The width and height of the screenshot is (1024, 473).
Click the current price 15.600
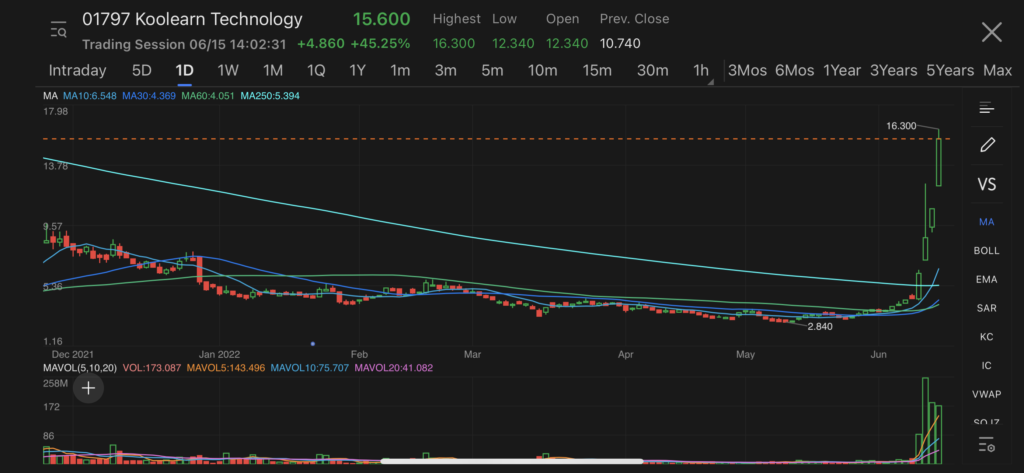381,19
